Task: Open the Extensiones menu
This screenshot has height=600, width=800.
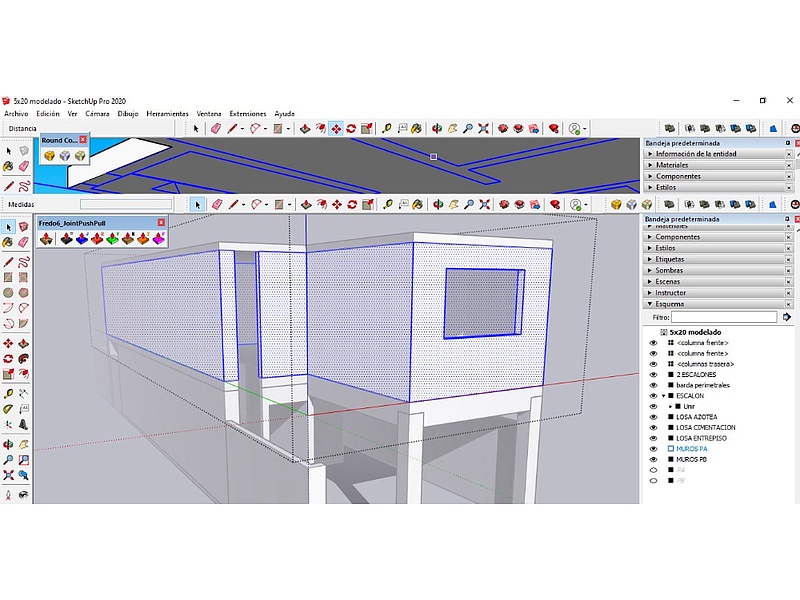Action: [x=248, y=114]
